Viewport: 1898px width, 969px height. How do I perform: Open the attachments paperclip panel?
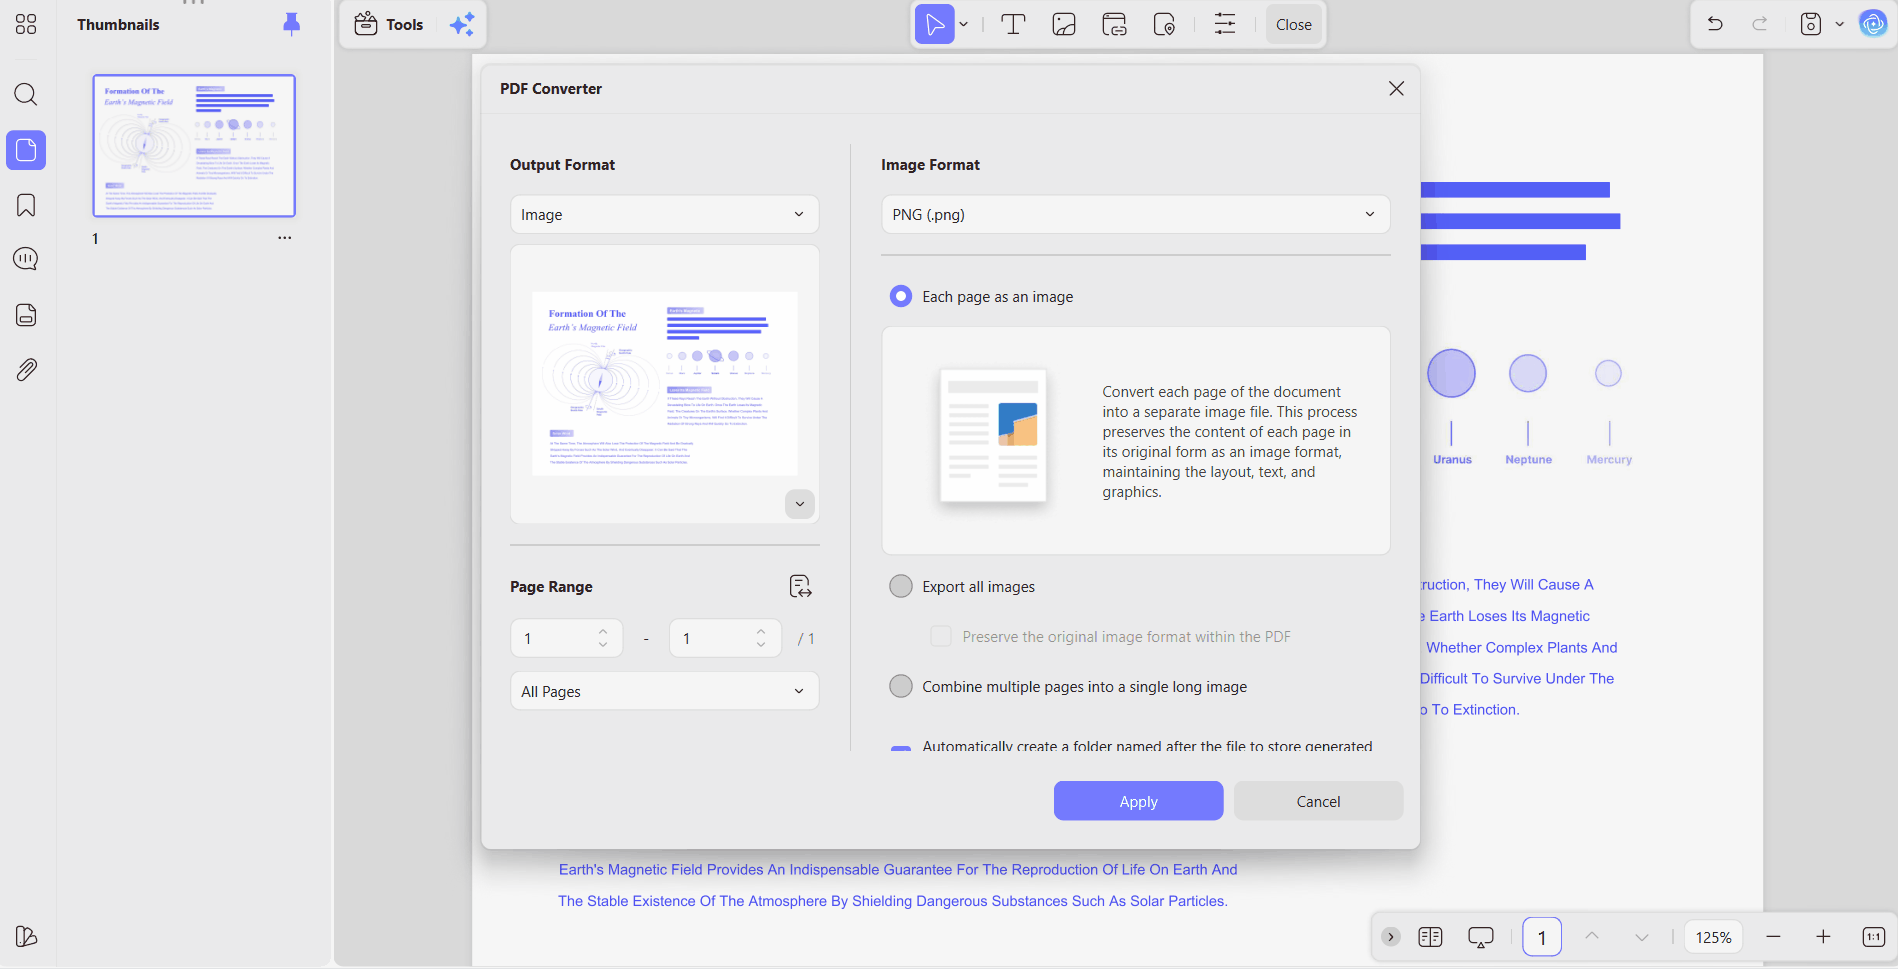(26, 370)
